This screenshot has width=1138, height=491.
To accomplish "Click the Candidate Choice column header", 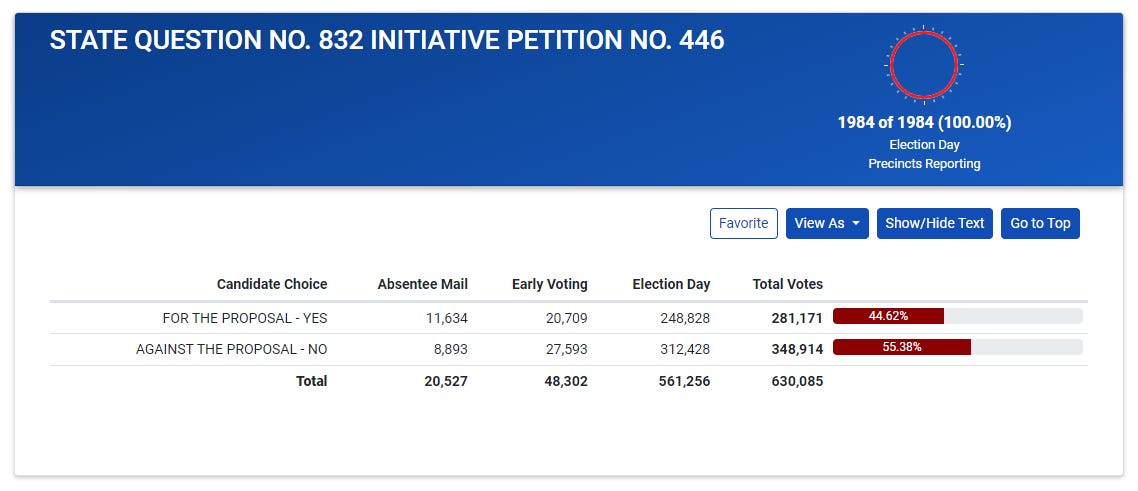I will [x=272, y=284].
